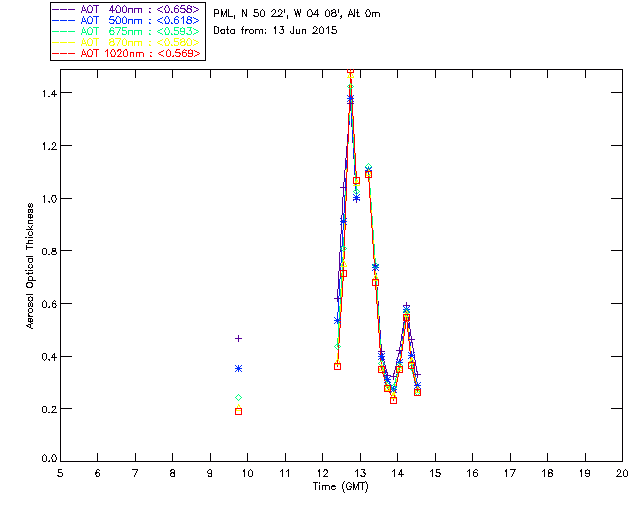The height and width of the screenshot is (512, 640).
Task: Click the y-axis tick label 0.2
Action: [x=49, y=409]
